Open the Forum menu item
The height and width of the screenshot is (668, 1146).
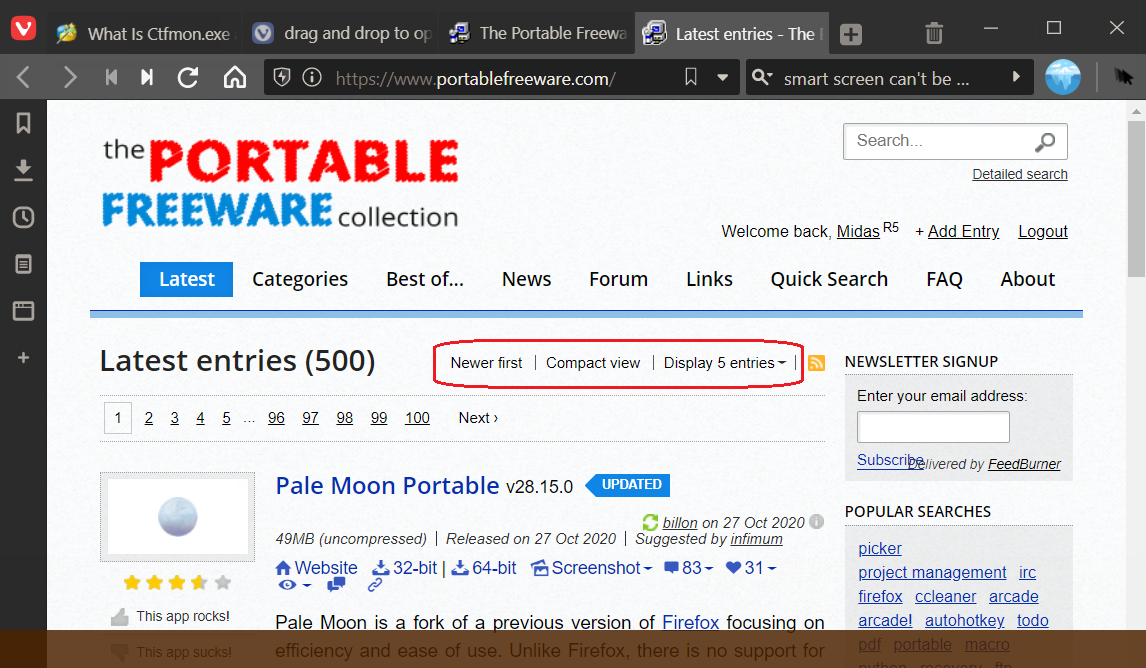(618, 279)
